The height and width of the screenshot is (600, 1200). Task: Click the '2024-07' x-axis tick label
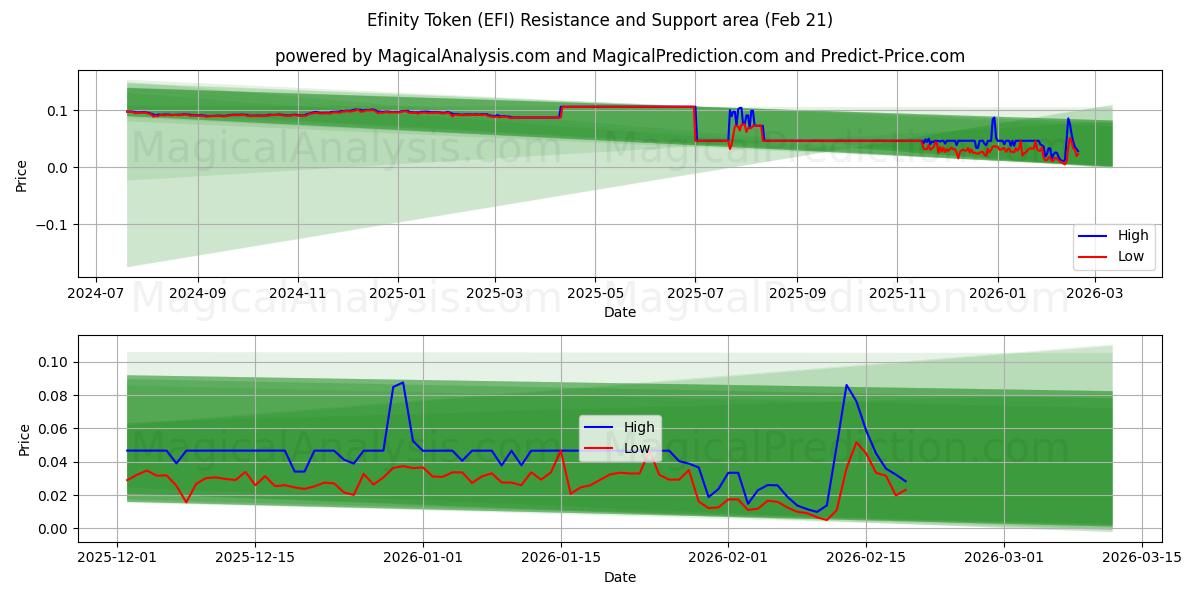[95, 293]
